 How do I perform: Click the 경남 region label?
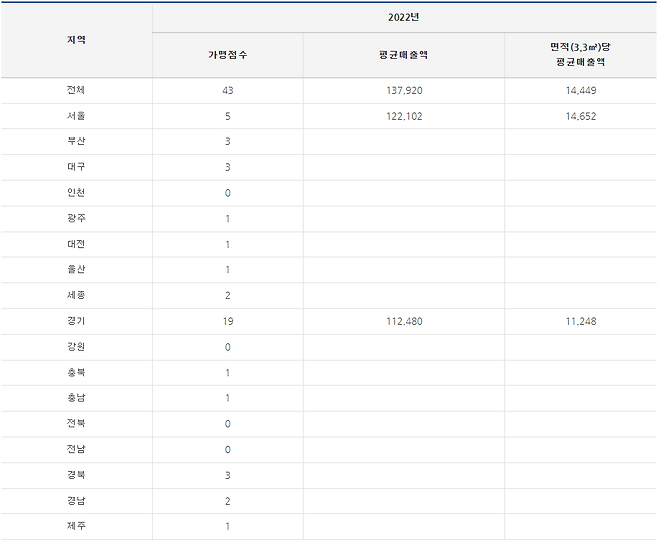pyautogui.click(x=76, y=501)
